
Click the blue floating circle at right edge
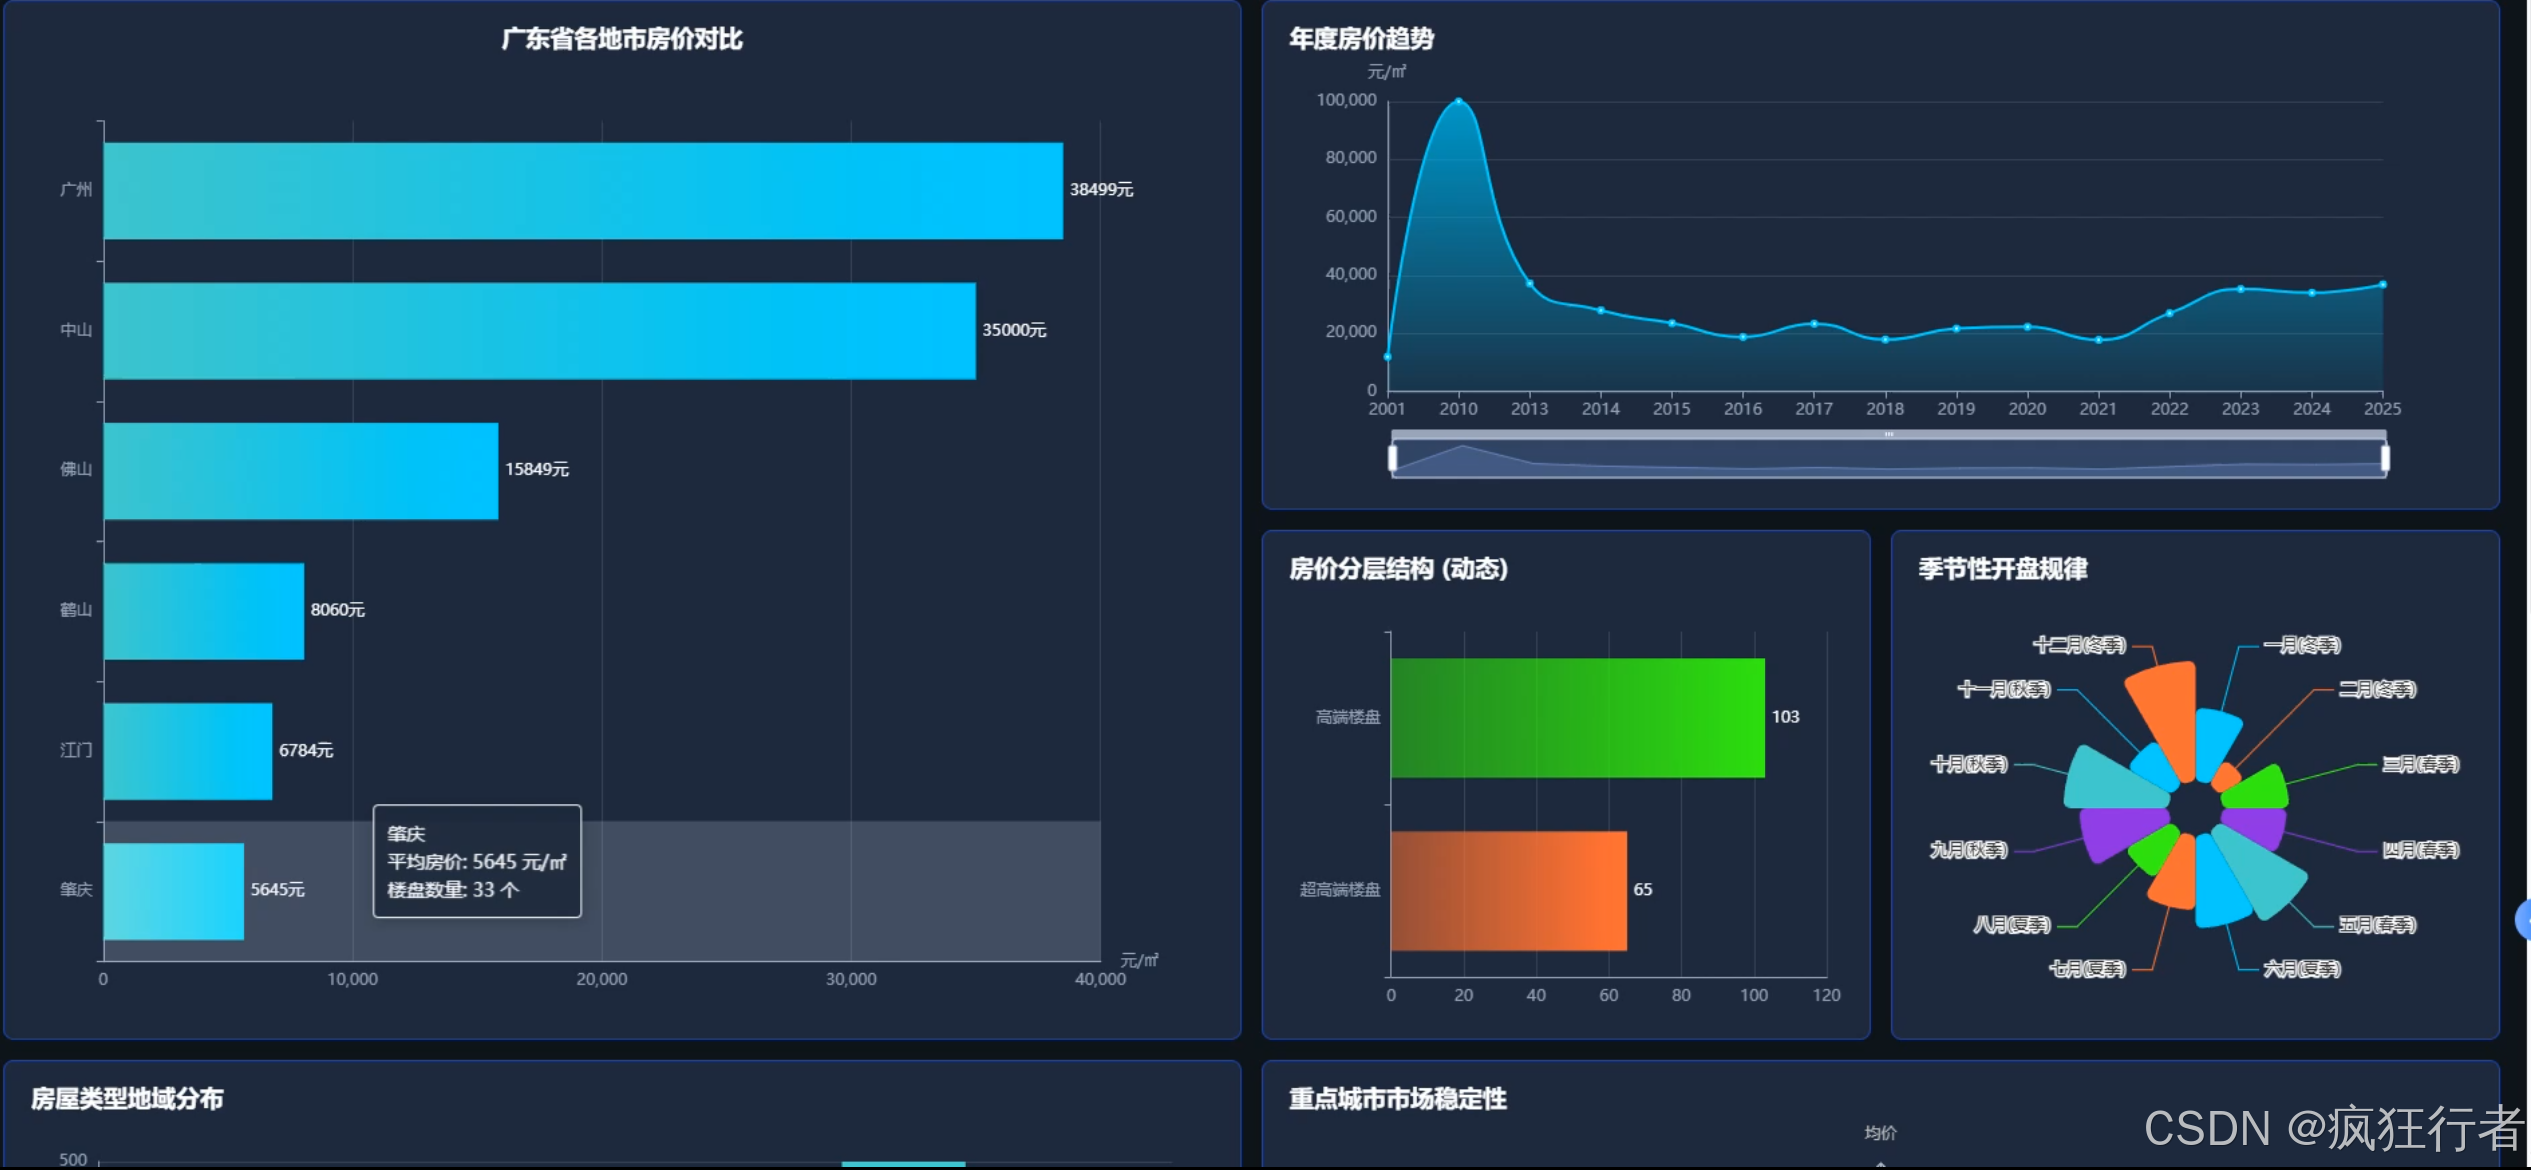point(2523,919)
